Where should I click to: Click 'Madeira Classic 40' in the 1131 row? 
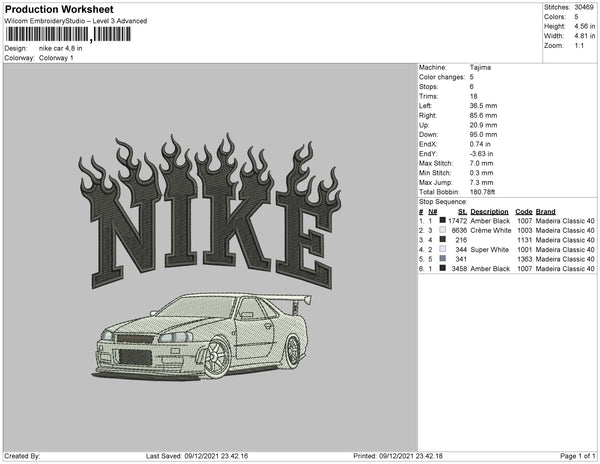coord(565,240)
